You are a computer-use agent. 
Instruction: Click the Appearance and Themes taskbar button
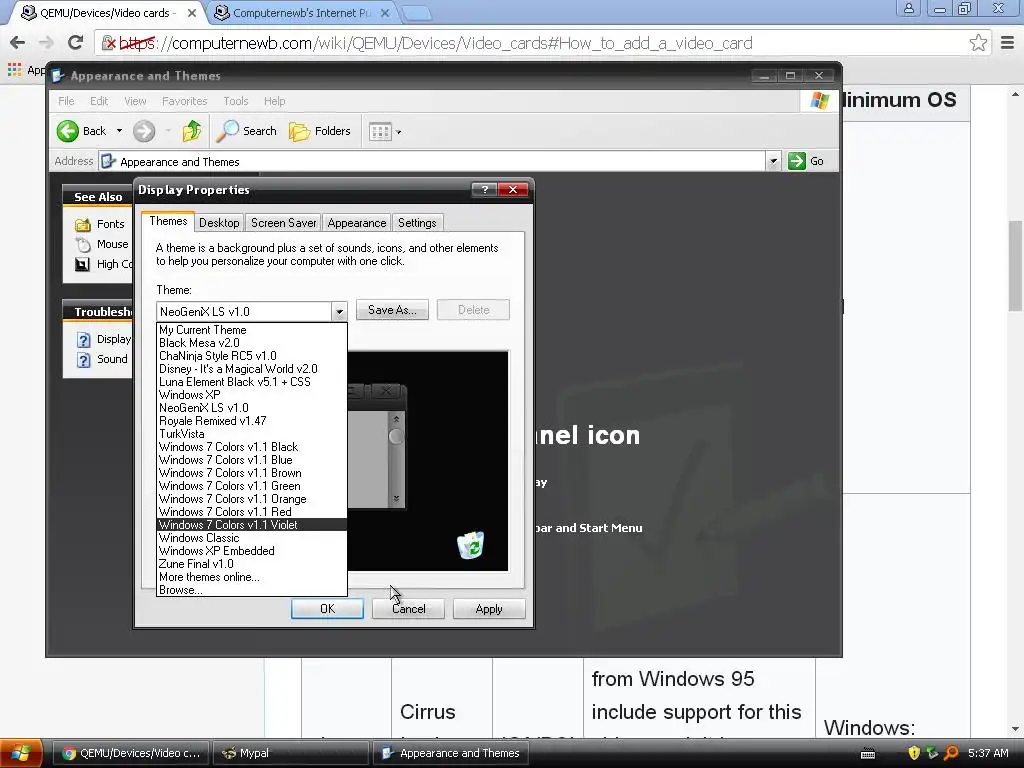click(453, 753)
